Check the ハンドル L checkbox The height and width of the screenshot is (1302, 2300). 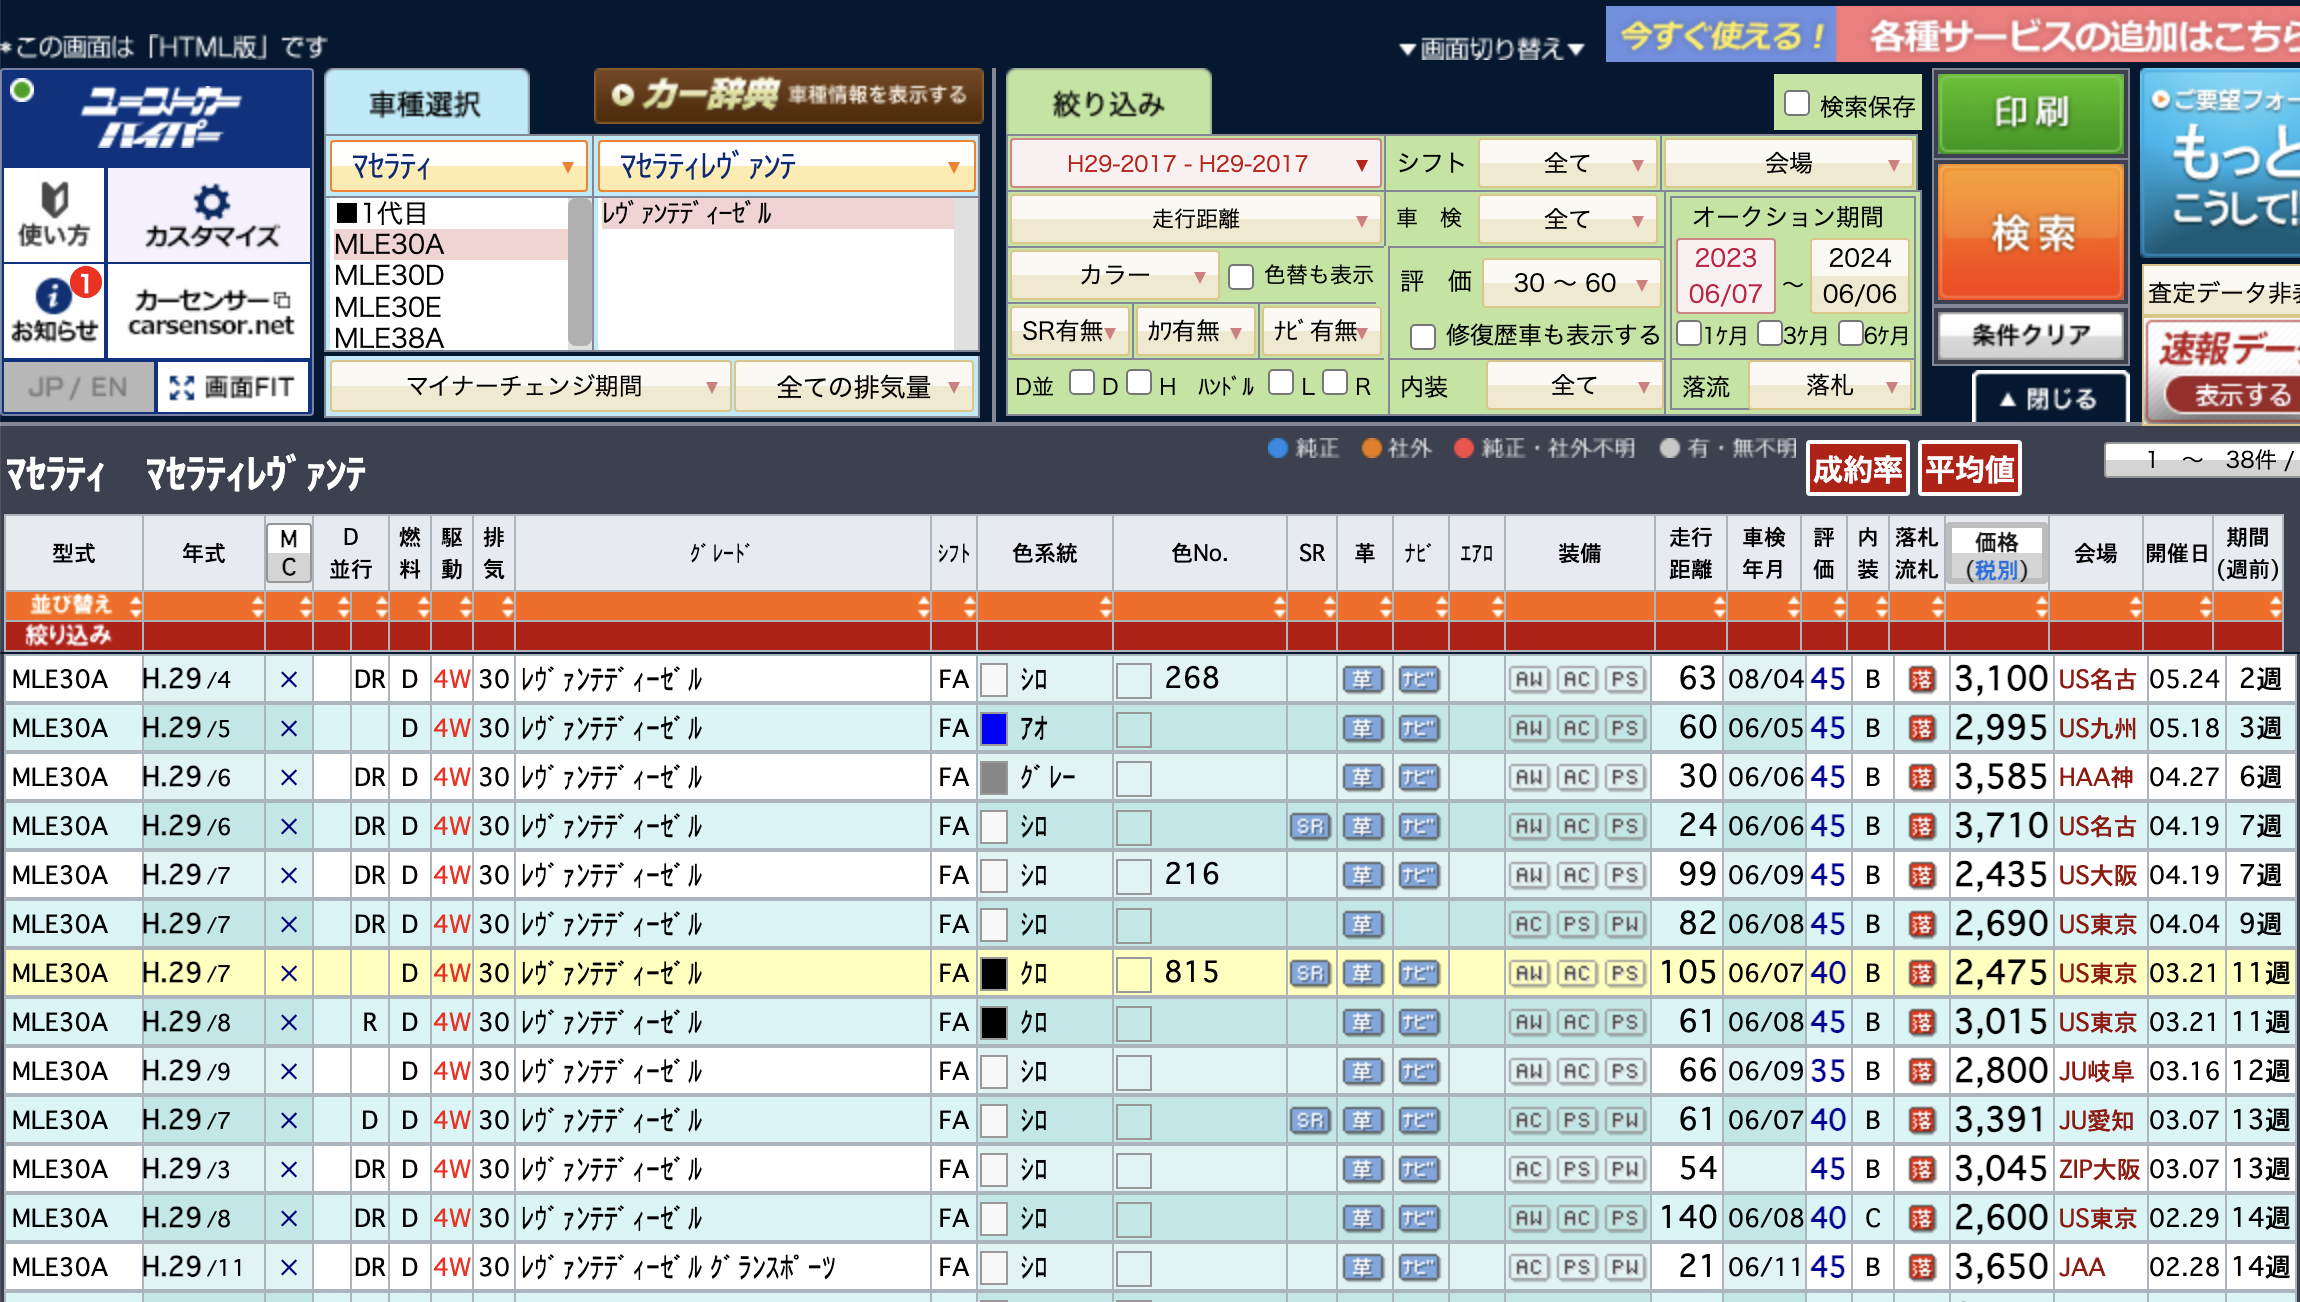(1281, 383)
